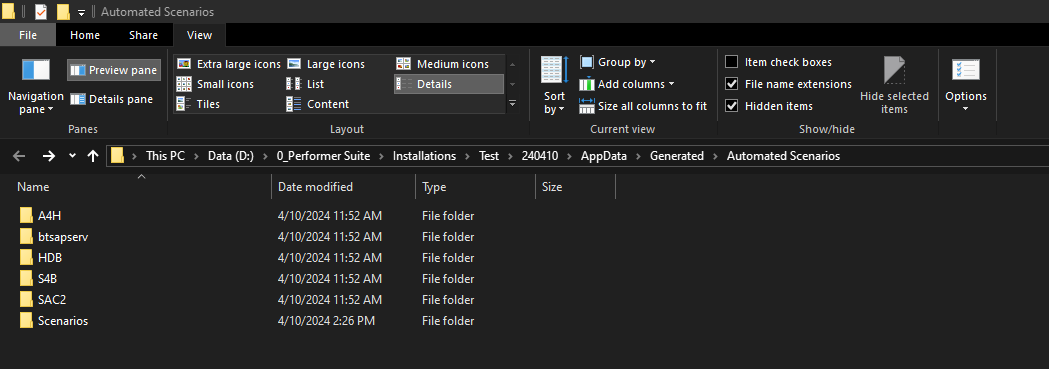Navigate to Generated breadcrumb
1049x369 pixels.
[x=678, y=156]
